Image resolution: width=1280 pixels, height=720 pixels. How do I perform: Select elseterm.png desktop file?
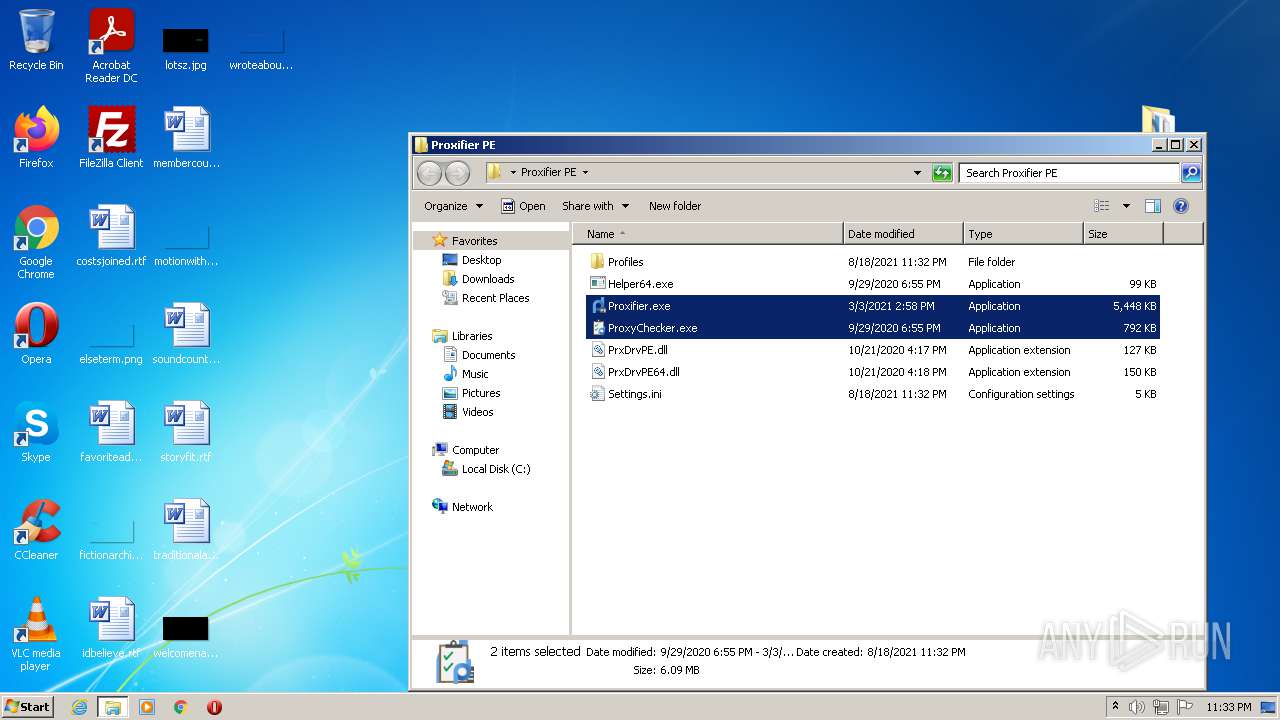pyautogui.click(x=111, y=342)
